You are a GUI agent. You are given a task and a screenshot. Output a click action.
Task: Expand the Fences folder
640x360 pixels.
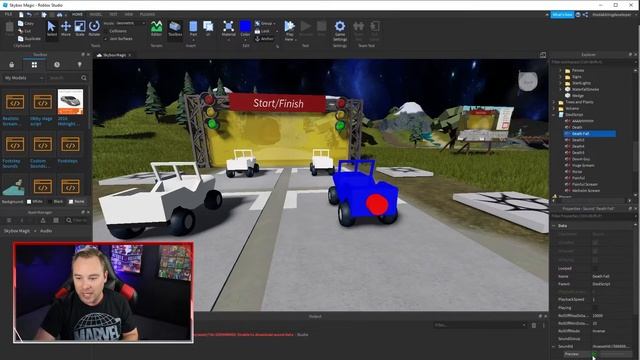[x=560, y=70]
